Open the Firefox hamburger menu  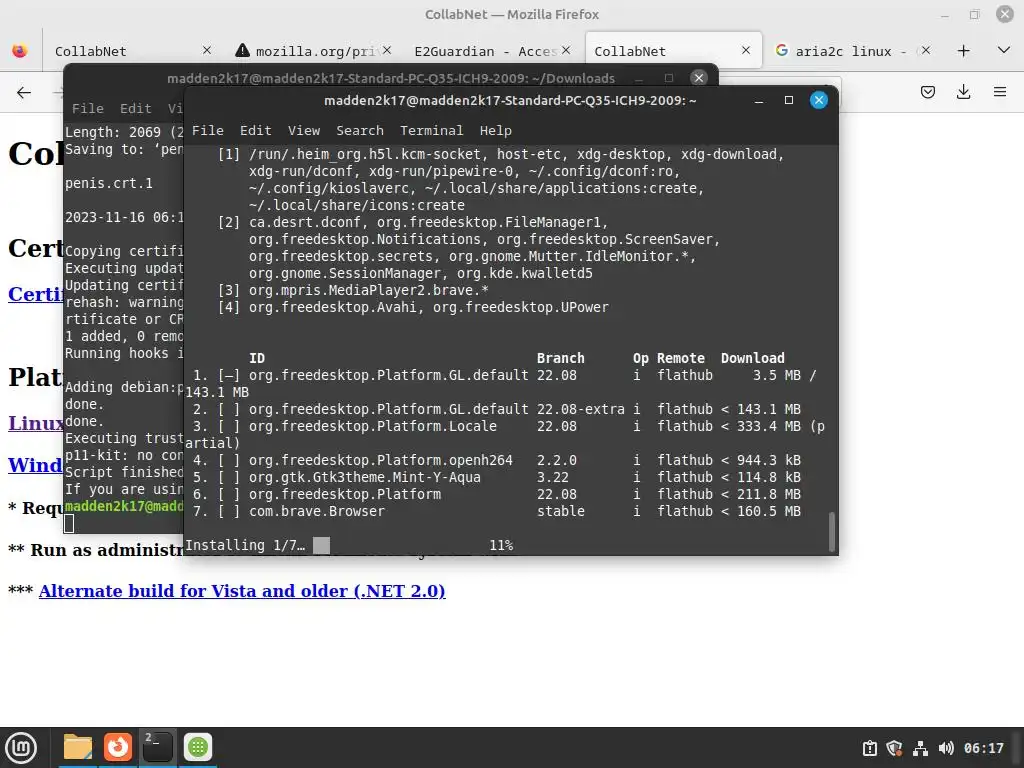pos(1000,92)
